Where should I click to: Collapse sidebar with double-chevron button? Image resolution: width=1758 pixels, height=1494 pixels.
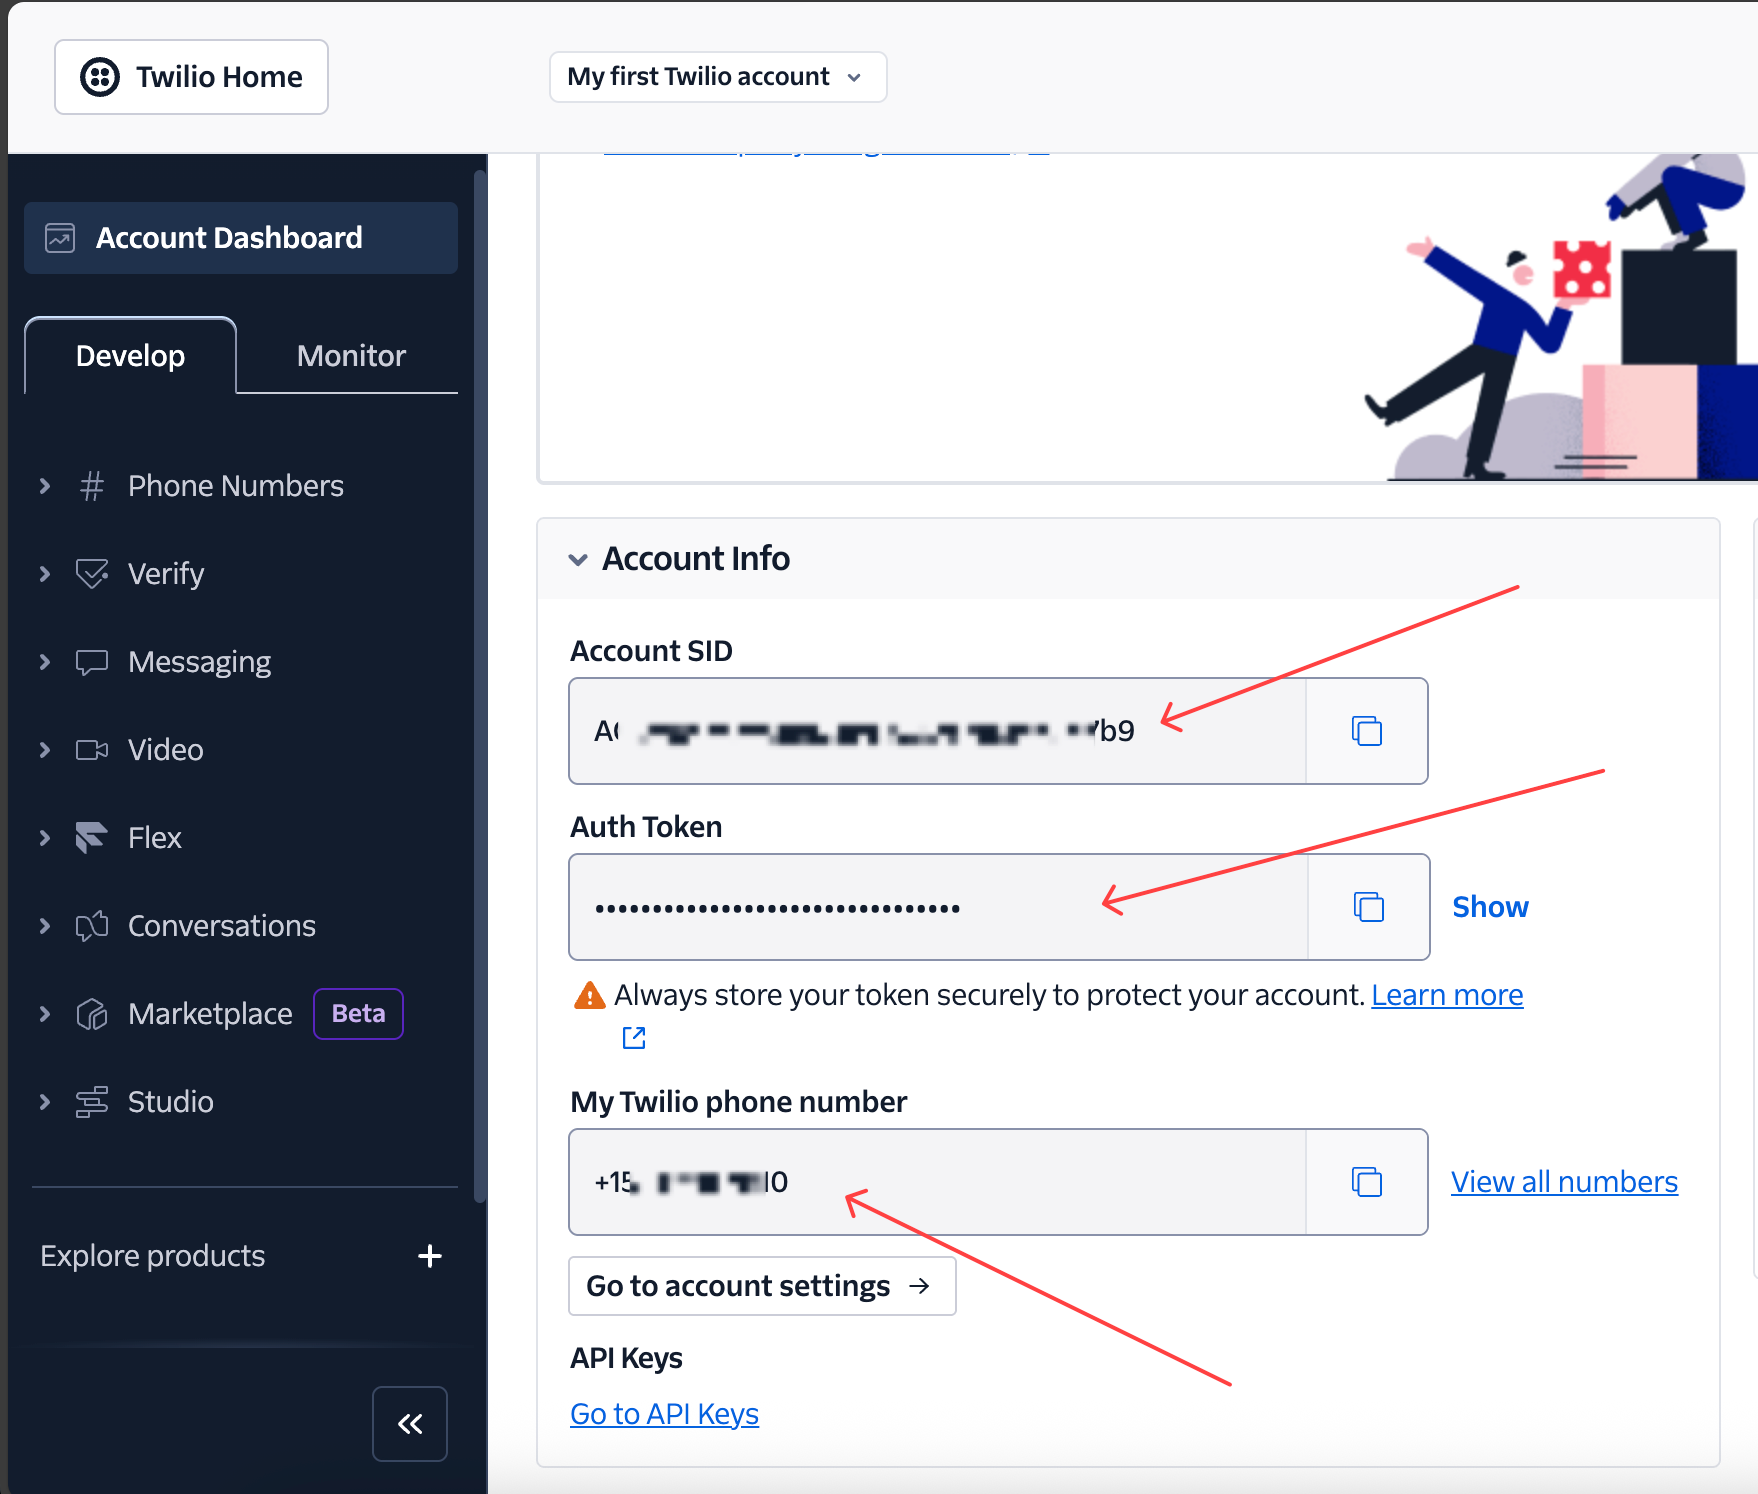click(410, 1424)
